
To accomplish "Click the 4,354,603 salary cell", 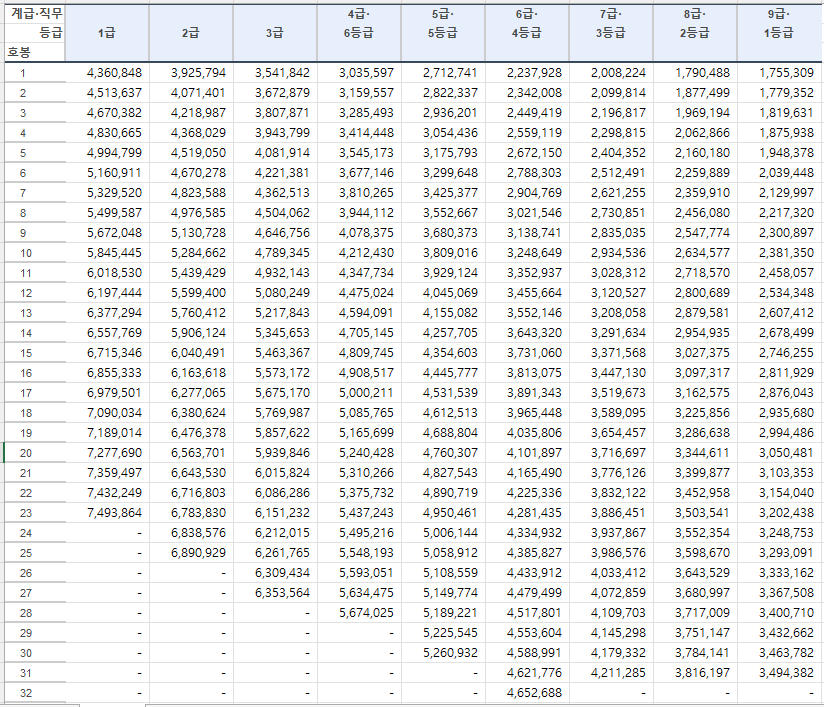I will click(444, 352).
